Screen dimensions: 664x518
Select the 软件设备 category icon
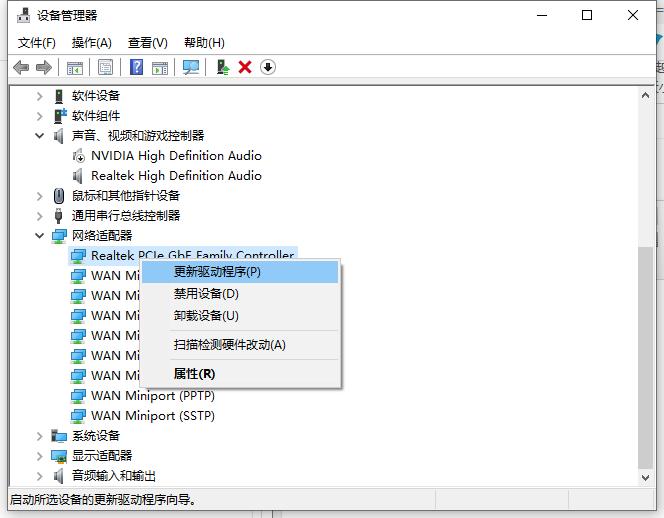59,96
